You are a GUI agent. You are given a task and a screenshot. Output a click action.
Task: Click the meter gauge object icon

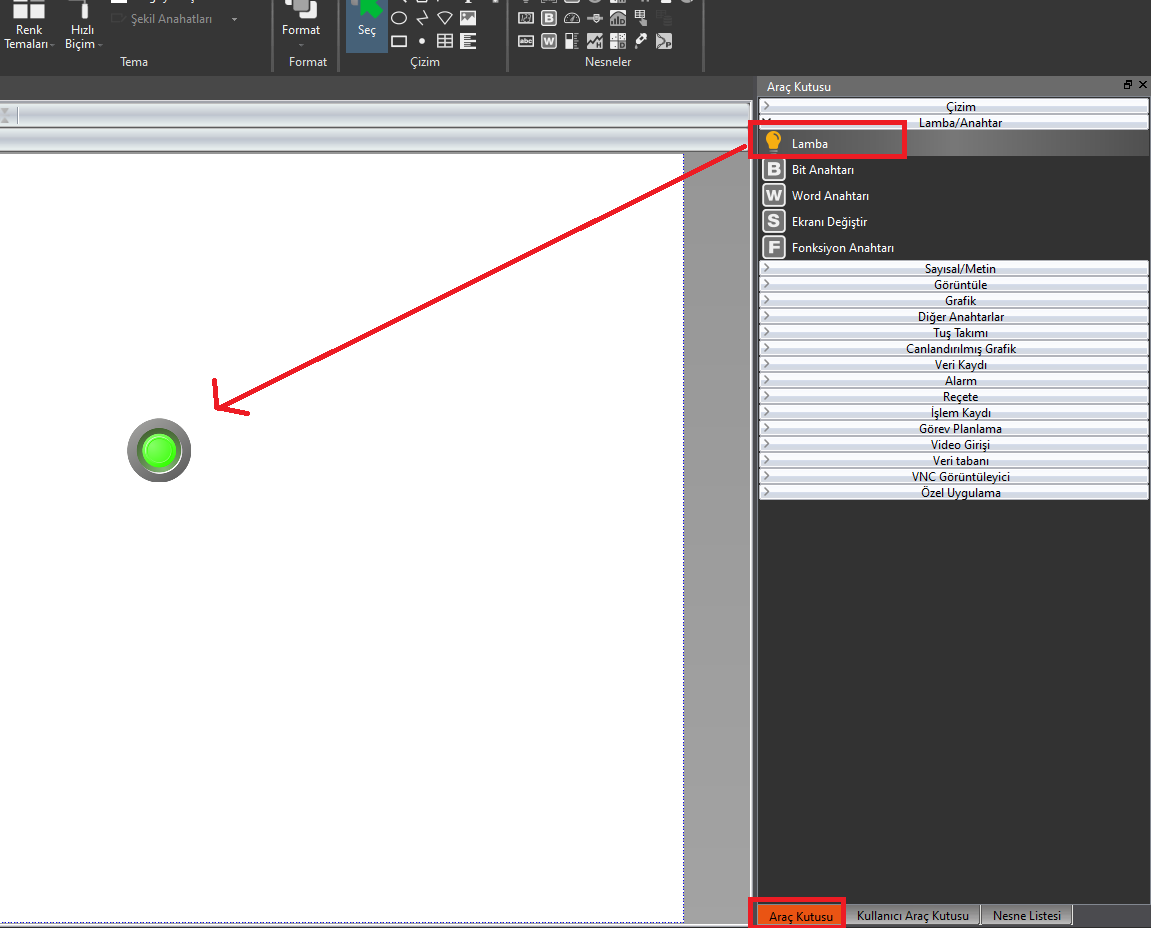point(572,18)
